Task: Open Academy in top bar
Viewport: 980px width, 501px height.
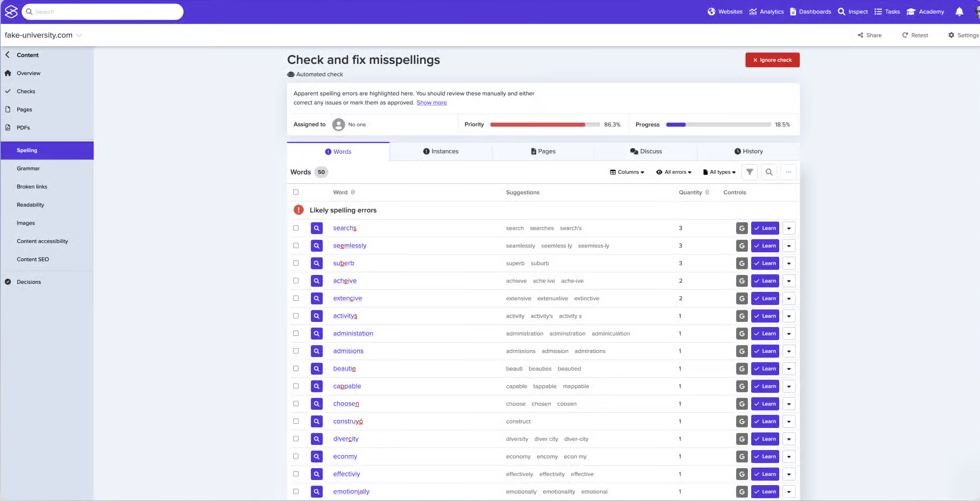Action: (926, 12)
